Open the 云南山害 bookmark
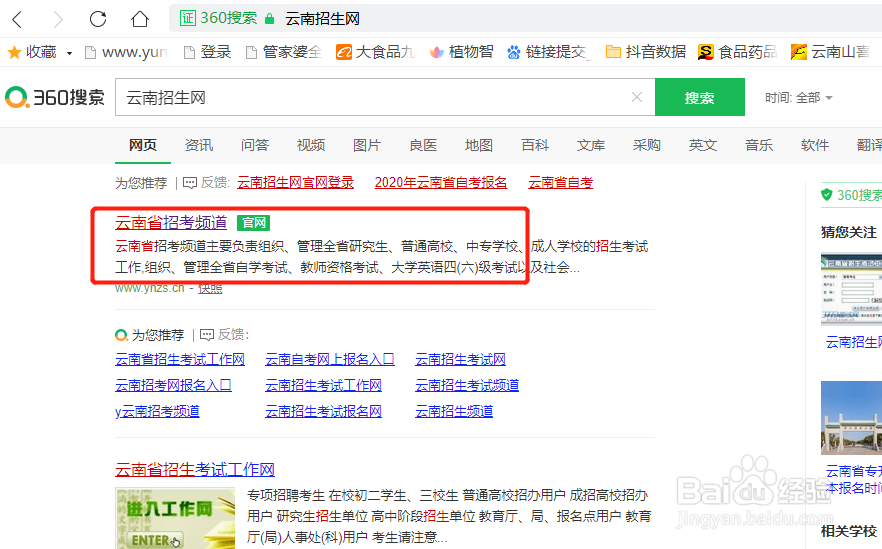The height and width of the screenshot is (549, 882). point(830,52)
